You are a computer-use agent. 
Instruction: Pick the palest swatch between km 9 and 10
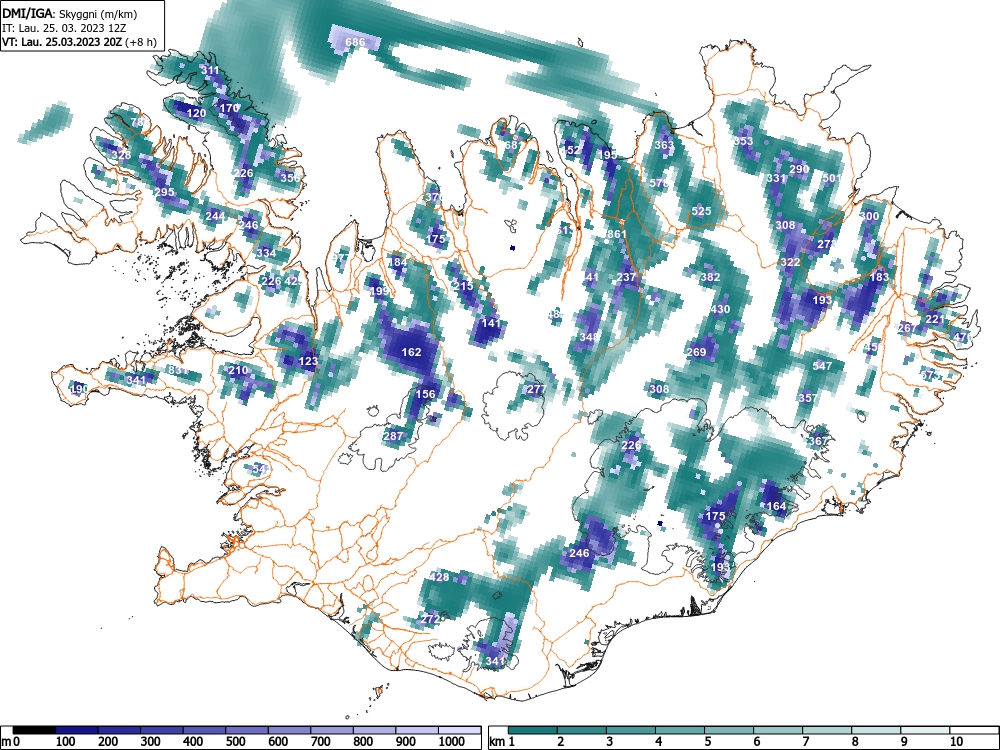pyautogui.click(x=925, y=730)
